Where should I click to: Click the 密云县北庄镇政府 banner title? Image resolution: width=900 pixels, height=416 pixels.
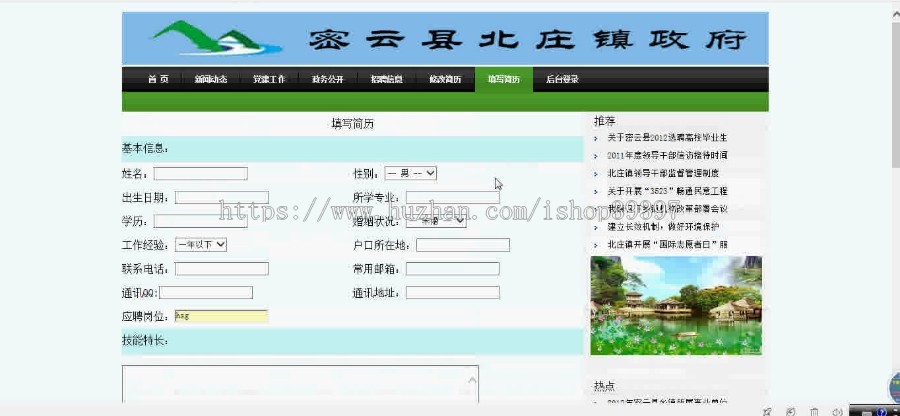[x=528, y=40]
